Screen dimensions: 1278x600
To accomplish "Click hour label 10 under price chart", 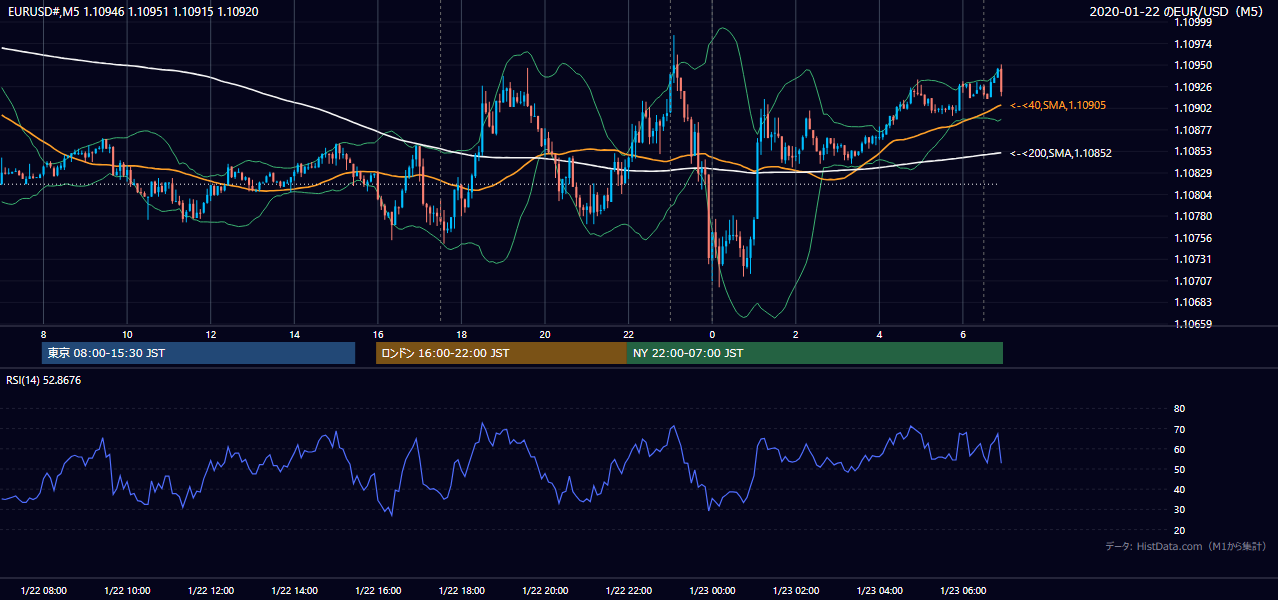I will [x=127, y=334].
